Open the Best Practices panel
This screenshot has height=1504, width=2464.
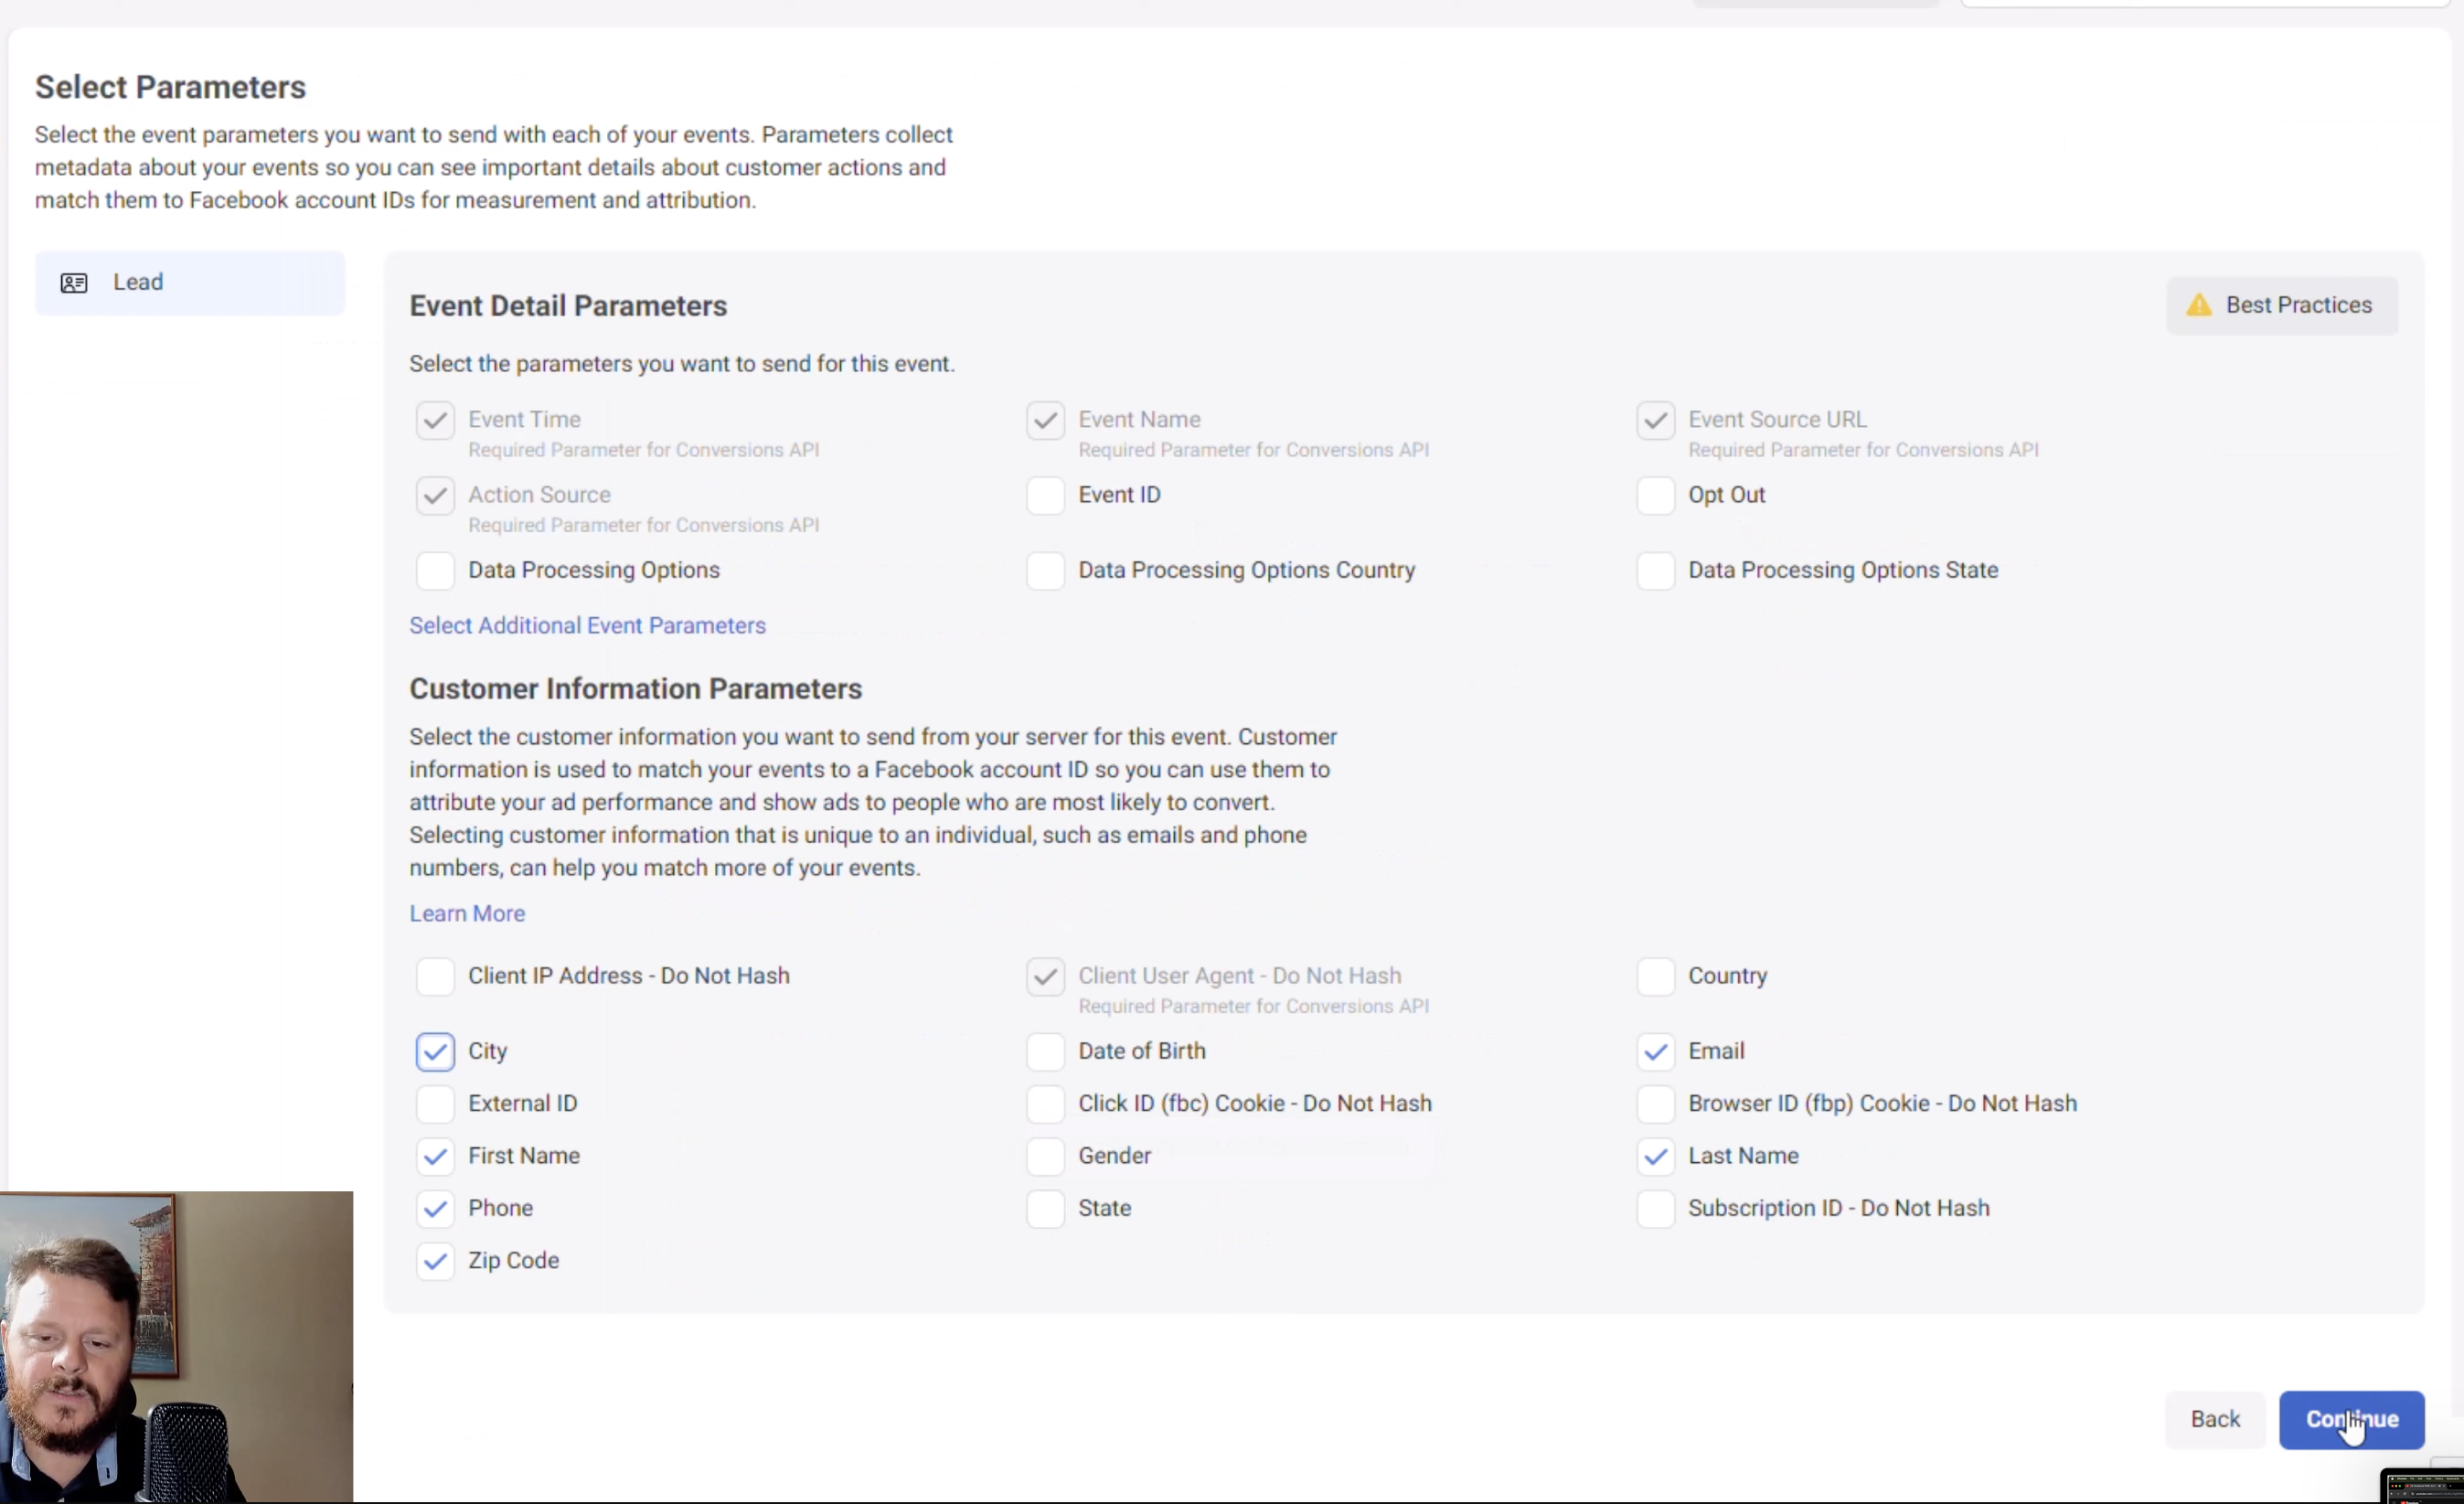[x=2281, y=305]
